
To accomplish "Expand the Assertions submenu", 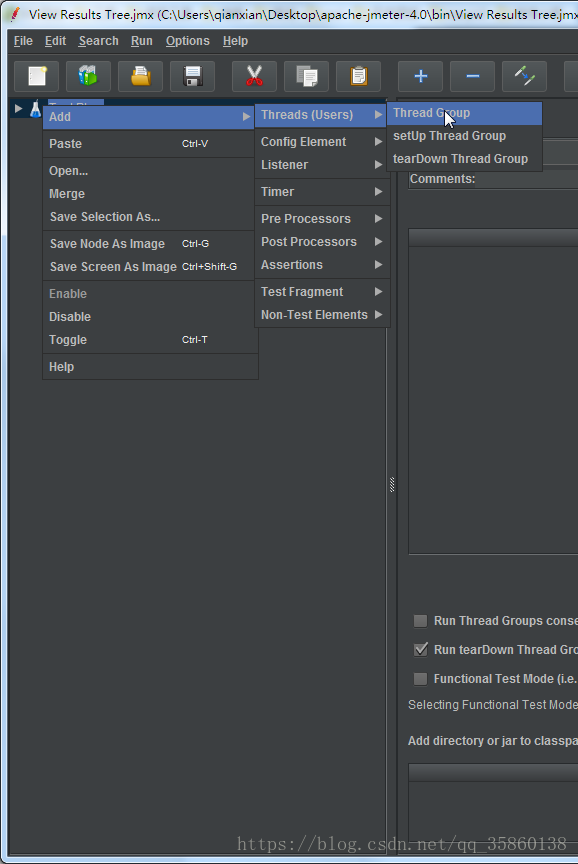I will point(322,265).
